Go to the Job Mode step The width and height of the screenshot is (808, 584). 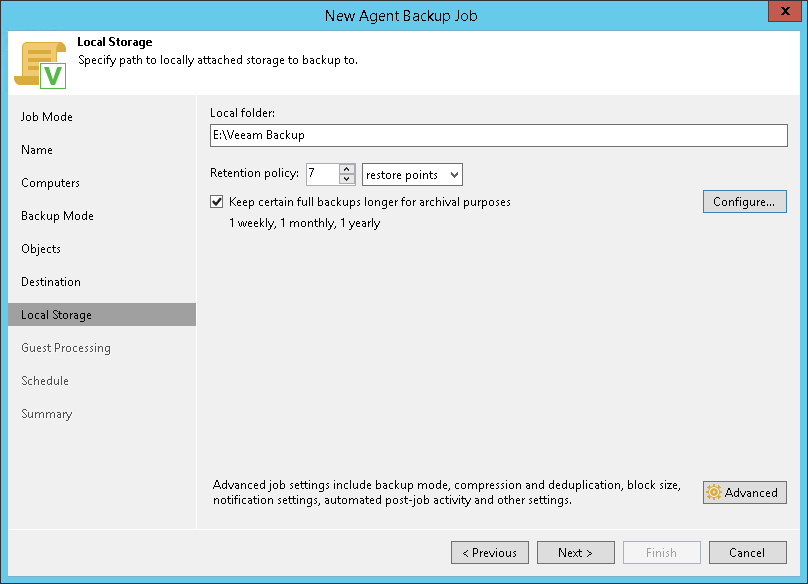(x=47, y=117)
